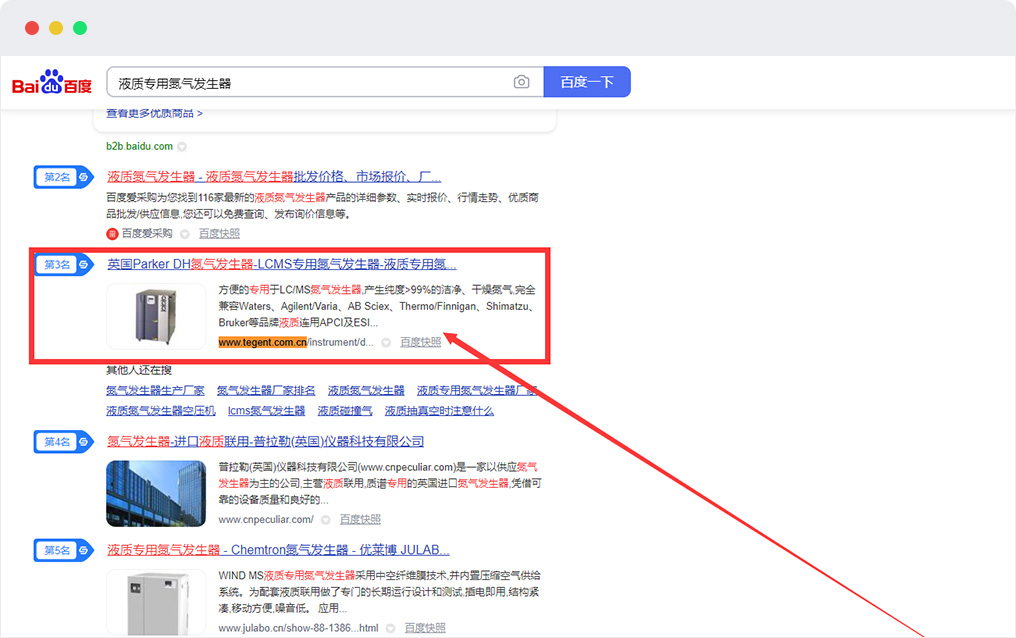Open 百度快照 for the tegent.com.cn result
1016x638 pixels.
[421, 342]
